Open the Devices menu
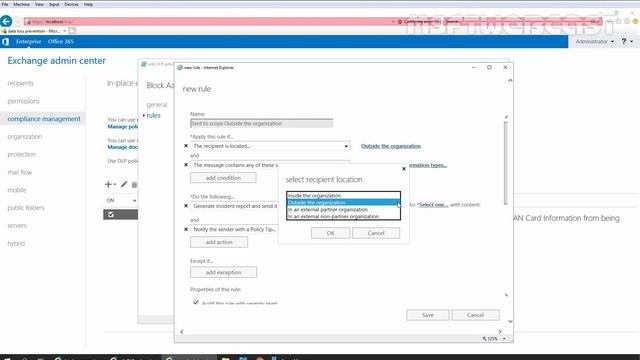This screenshot has height=360, width=640. (71, 4)
